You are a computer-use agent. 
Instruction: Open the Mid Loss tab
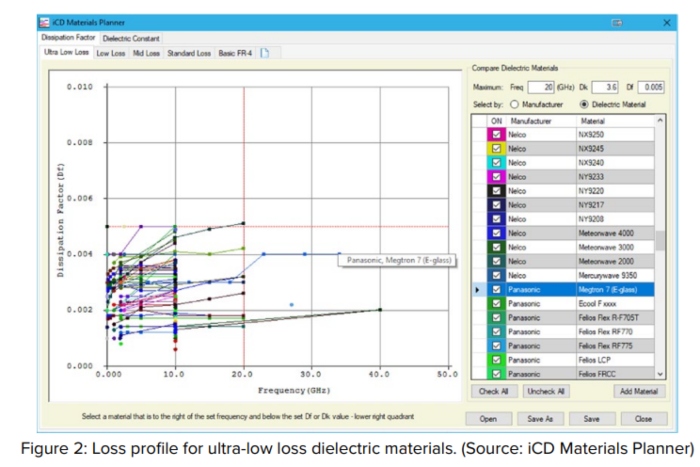pos(146,53)
